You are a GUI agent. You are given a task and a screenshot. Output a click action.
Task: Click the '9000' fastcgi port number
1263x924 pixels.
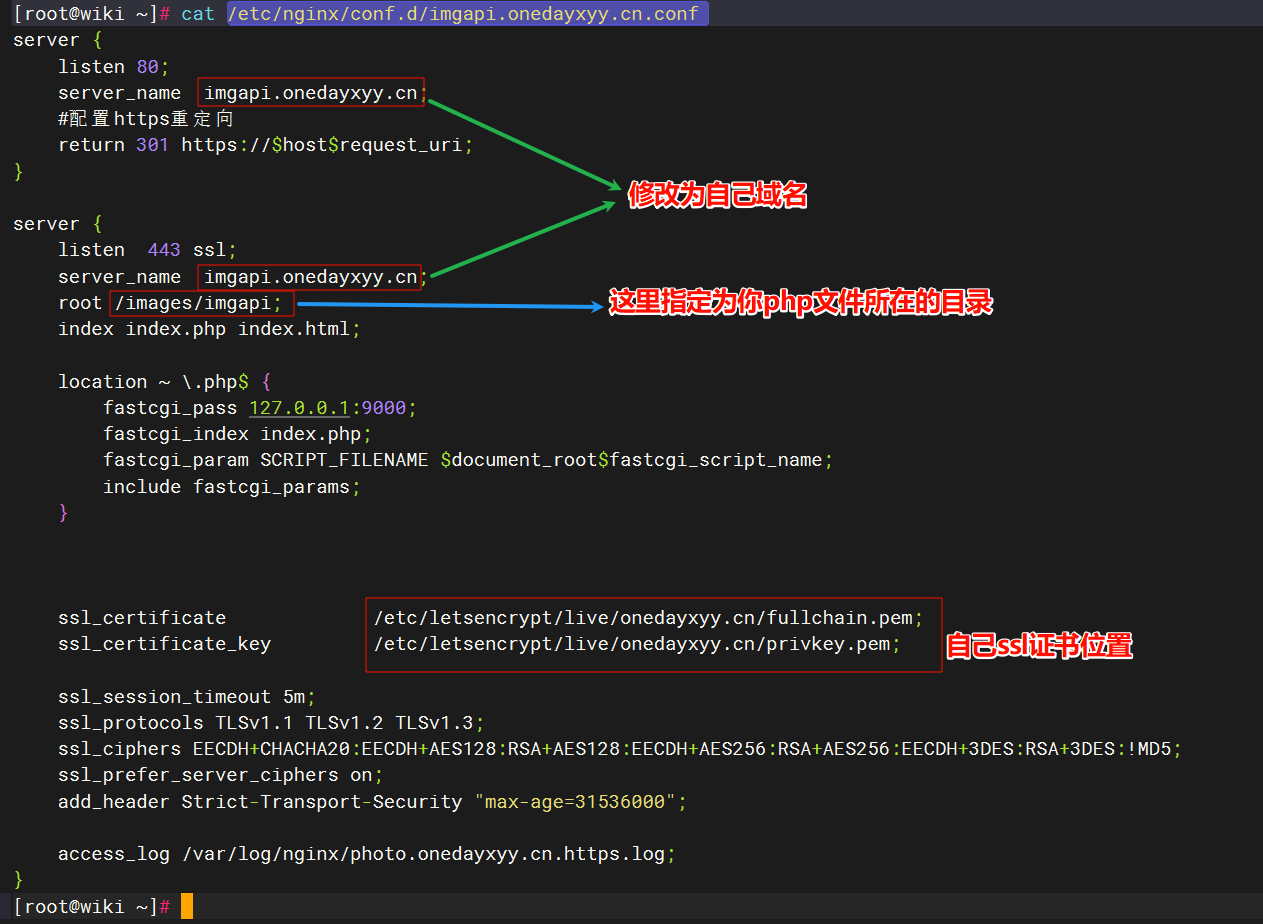(x=383, y=408)
